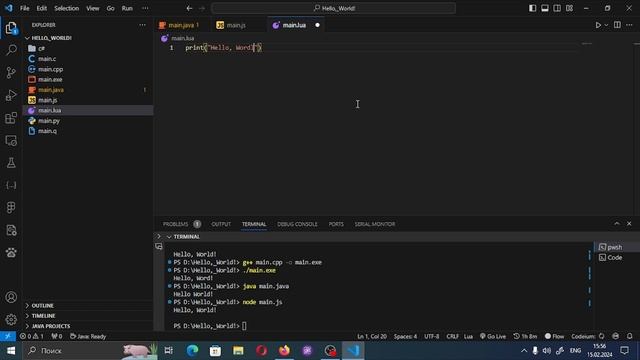
Task: Open the Run code dropdown arrow
Action: (606, 25)
